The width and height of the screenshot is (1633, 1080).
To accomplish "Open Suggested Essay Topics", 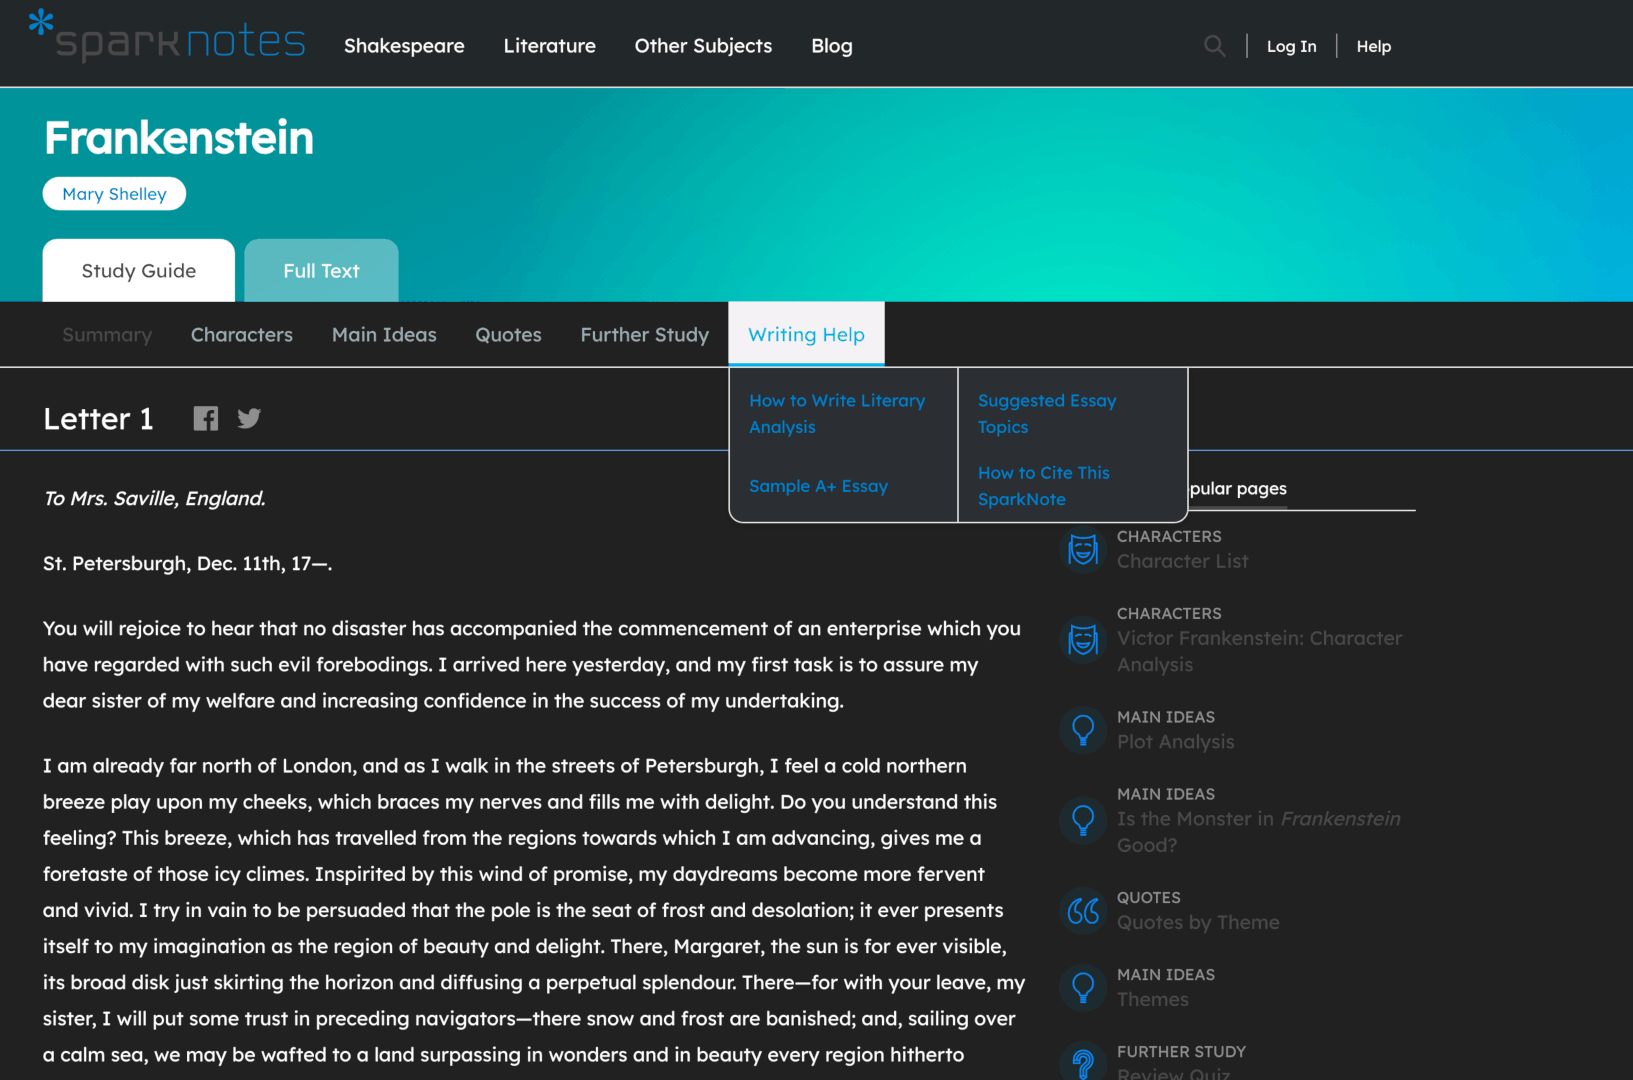I will [x=1046, y=413].
